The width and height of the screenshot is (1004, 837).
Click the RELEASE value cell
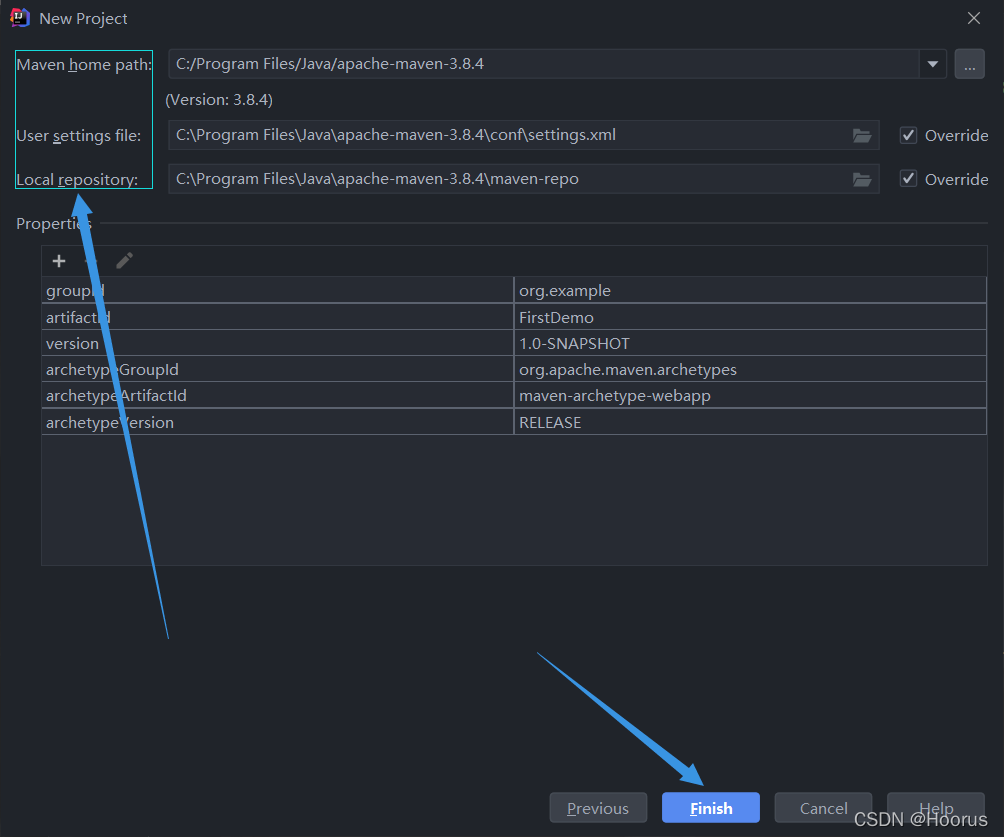(750, 422)
